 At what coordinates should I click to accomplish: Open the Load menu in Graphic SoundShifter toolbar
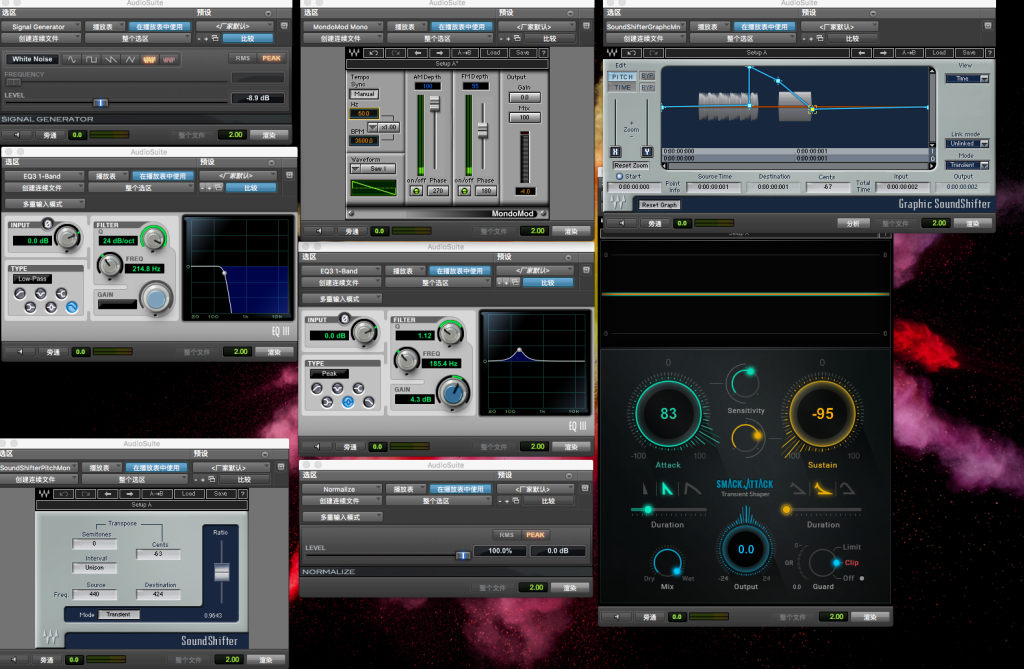click(x=939, y=53)
